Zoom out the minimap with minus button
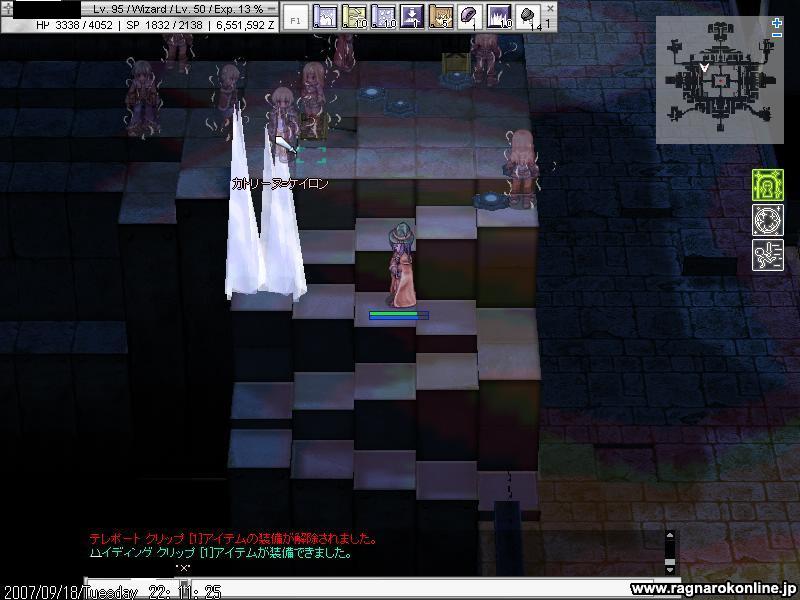The width and height of the screenshot is (800, 600). point(777,35)
